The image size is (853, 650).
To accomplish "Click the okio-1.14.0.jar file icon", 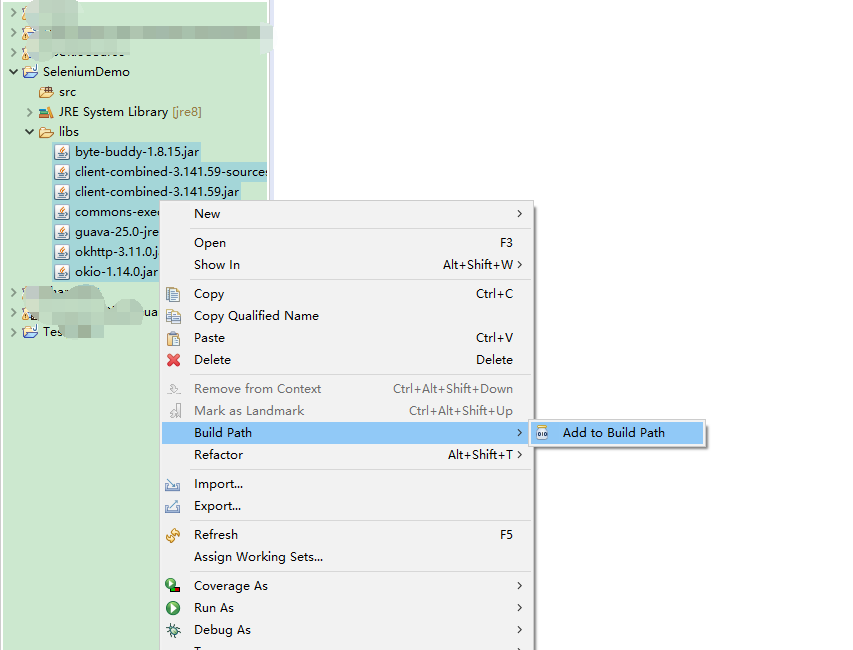I will tap(63, 272).
